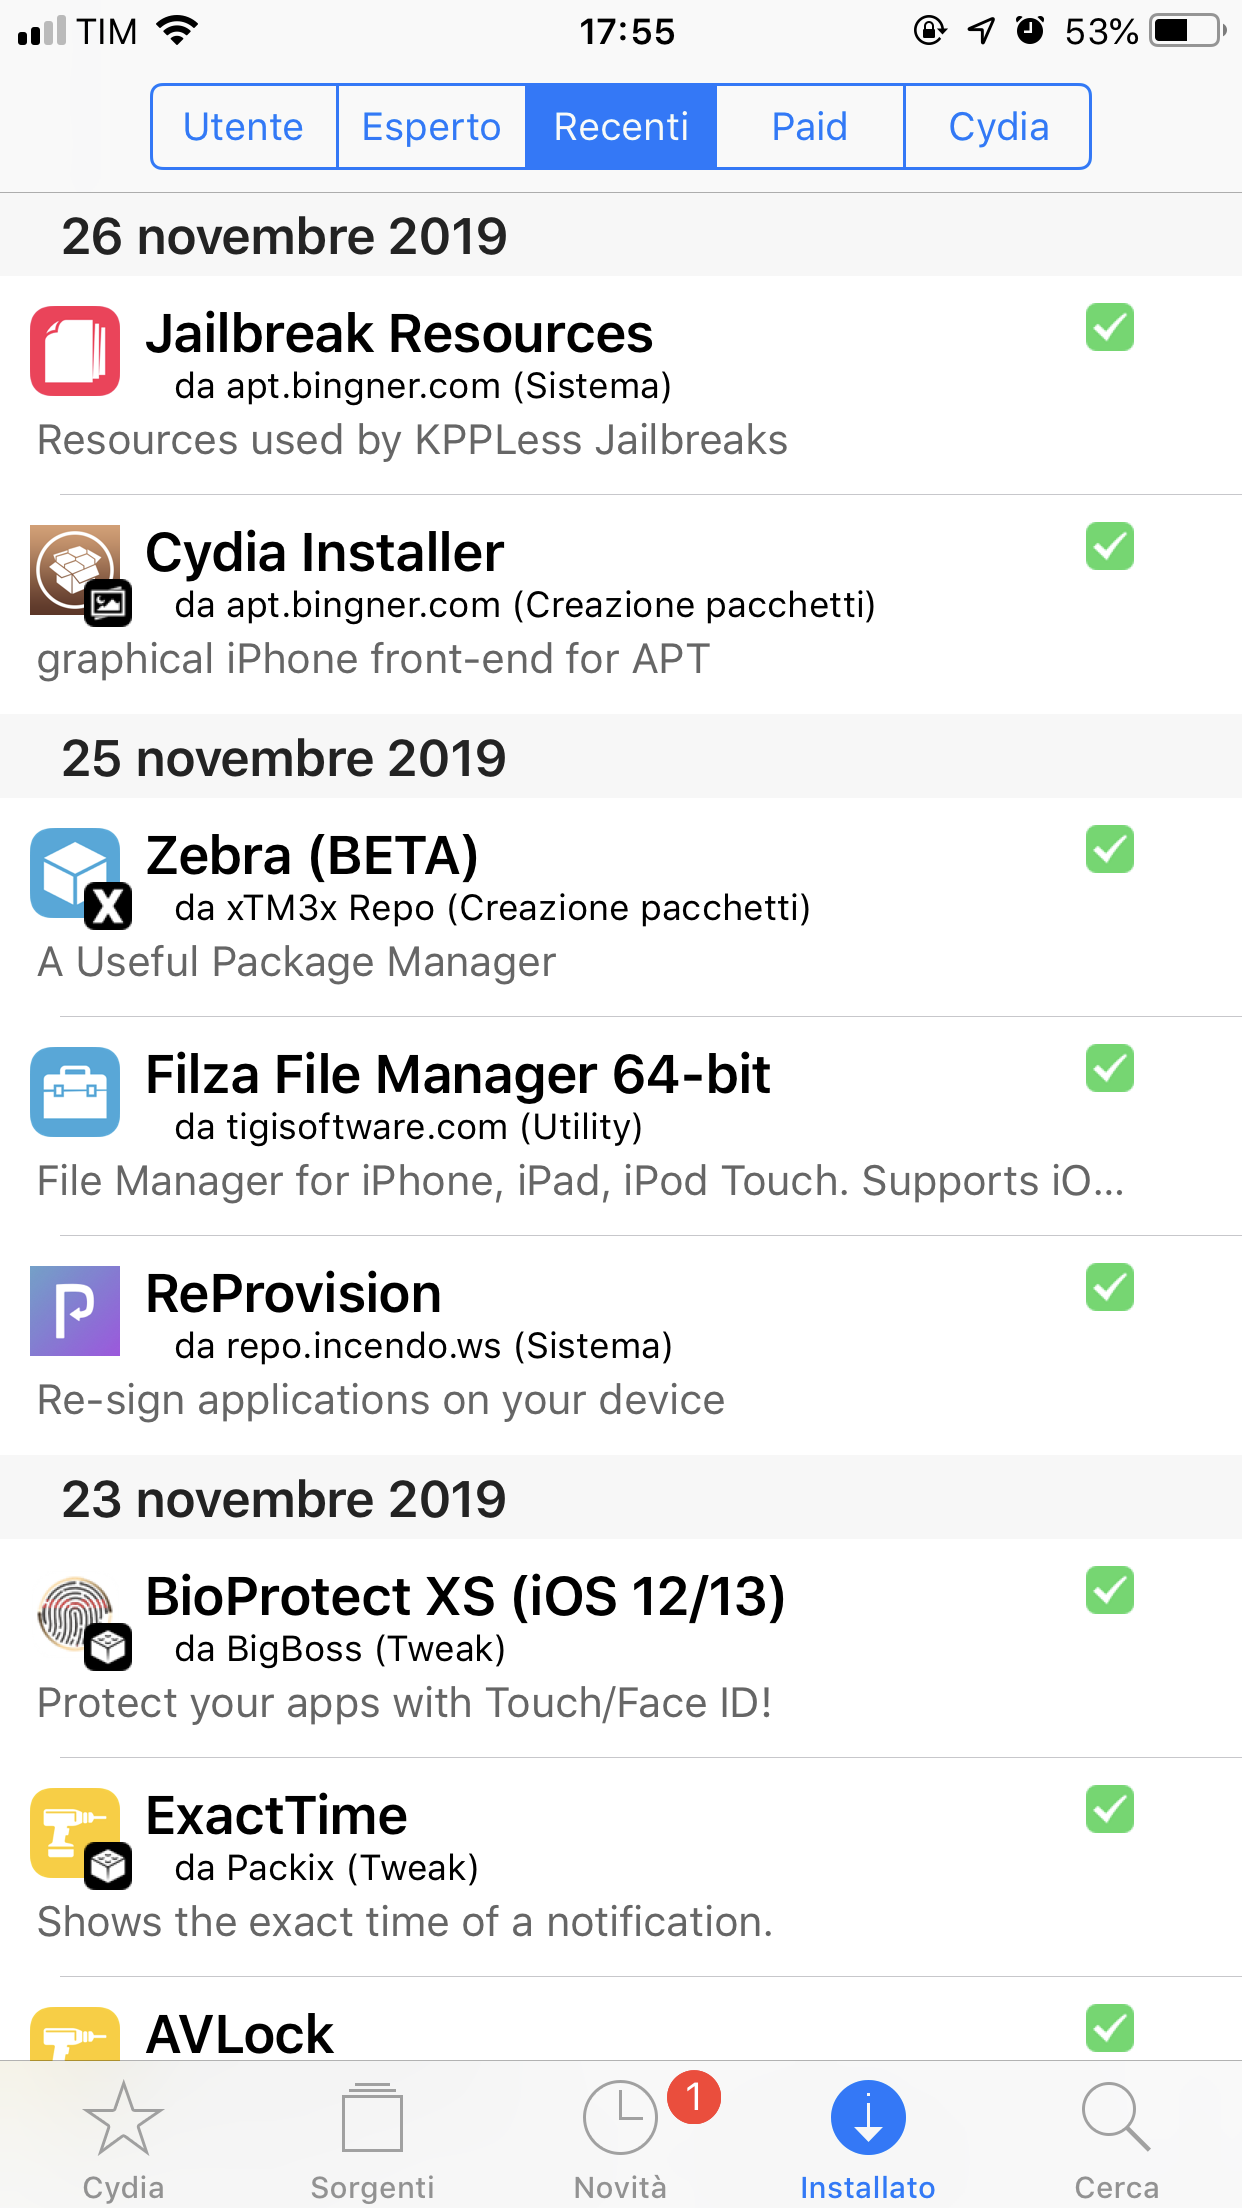Open the Filza File Manager toolbox icon

tap(75, 1093)
